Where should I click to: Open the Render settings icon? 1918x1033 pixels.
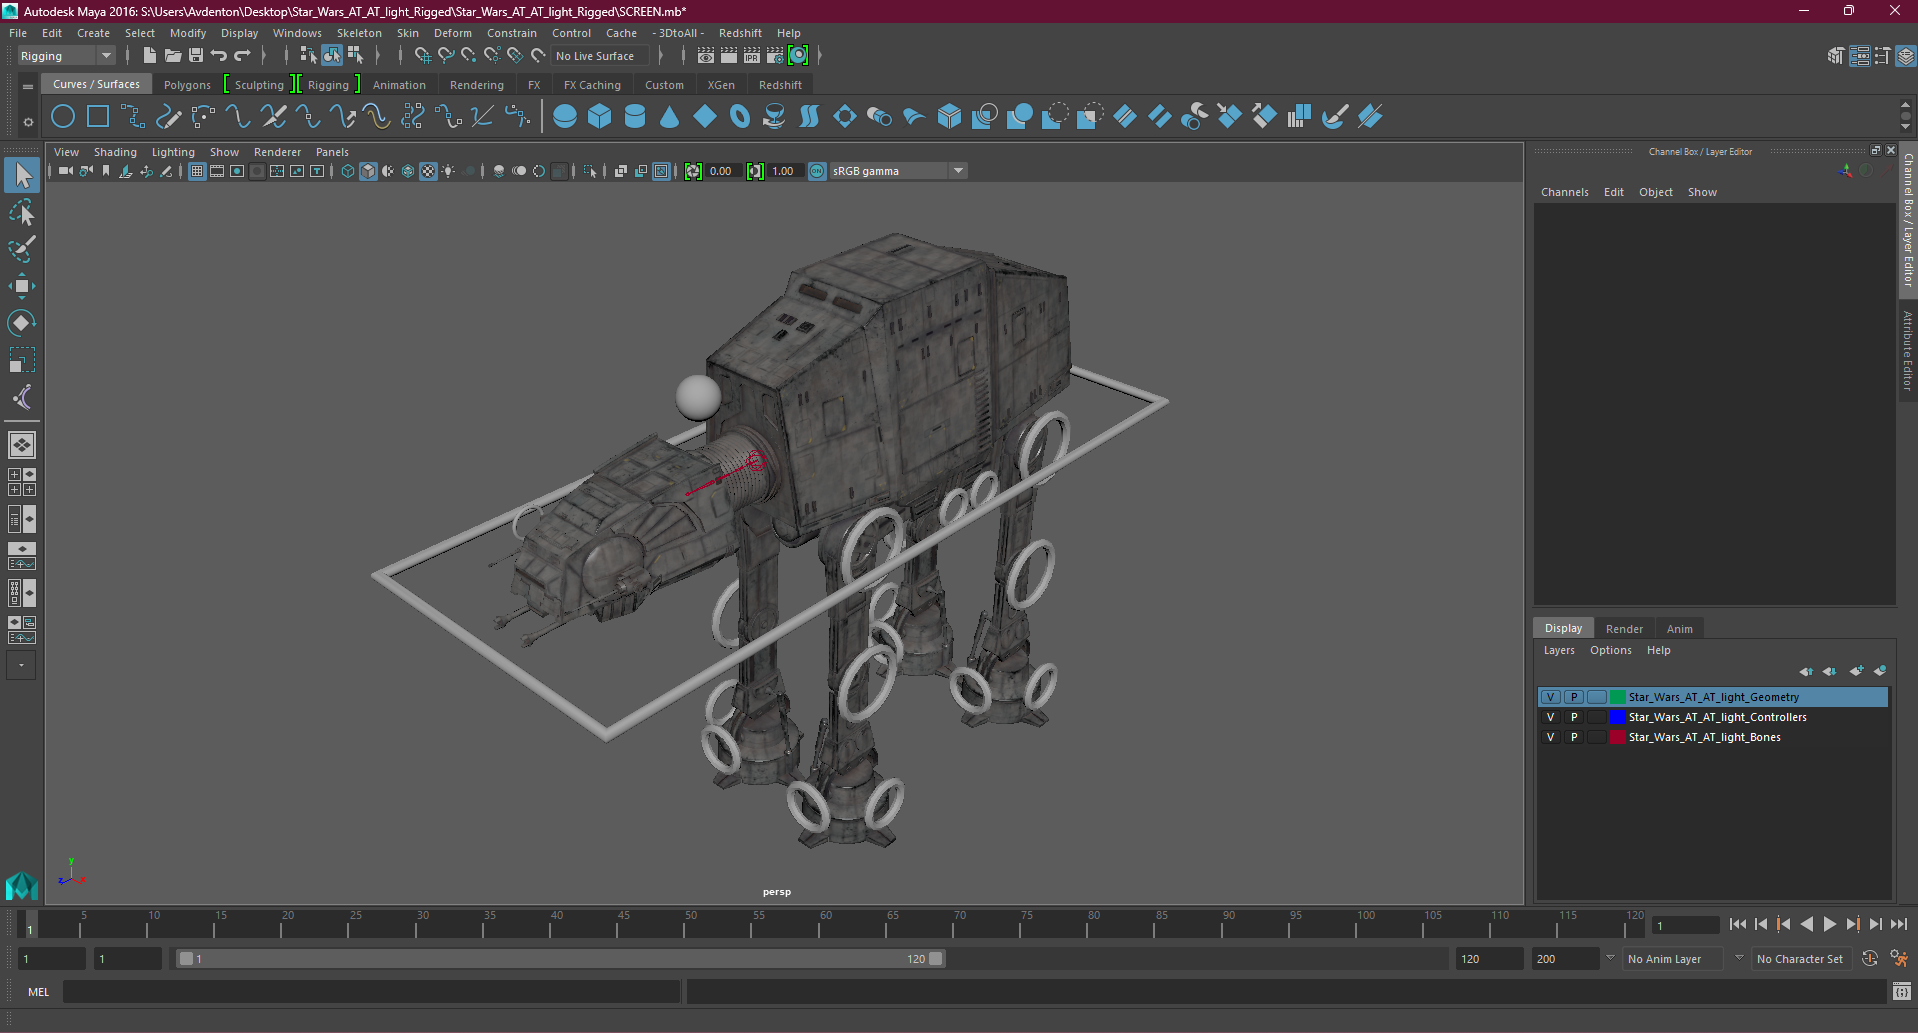(x=775, y=56)
